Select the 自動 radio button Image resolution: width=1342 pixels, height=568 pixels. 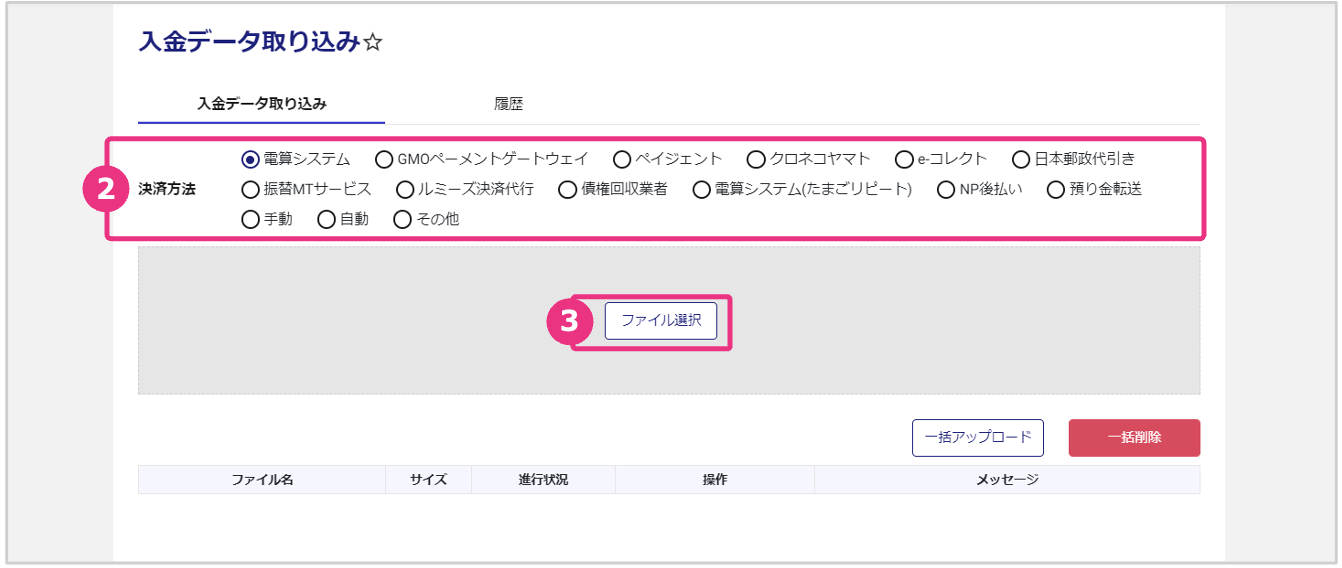[x=326, y=219]
